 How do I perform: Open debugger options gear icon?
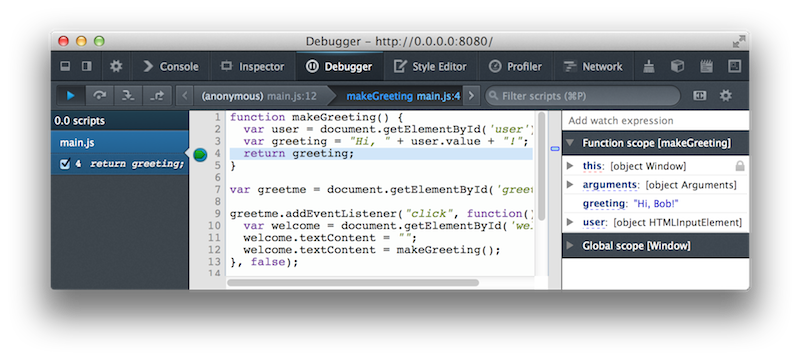[725, 95]
